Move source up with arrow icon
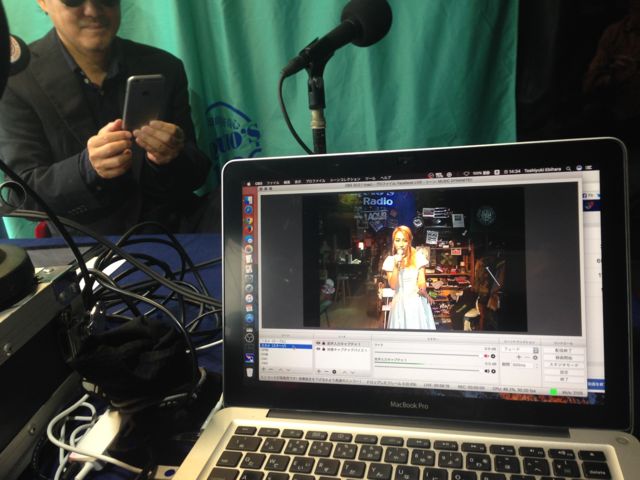Viewport: 640px width, 480px height. click(344, 371)
